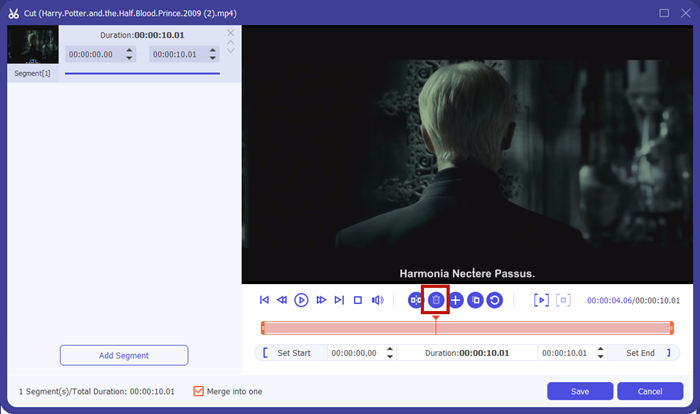Click the scissors icon in the title bar
The image size is (700, 414).
click(13, 13)
